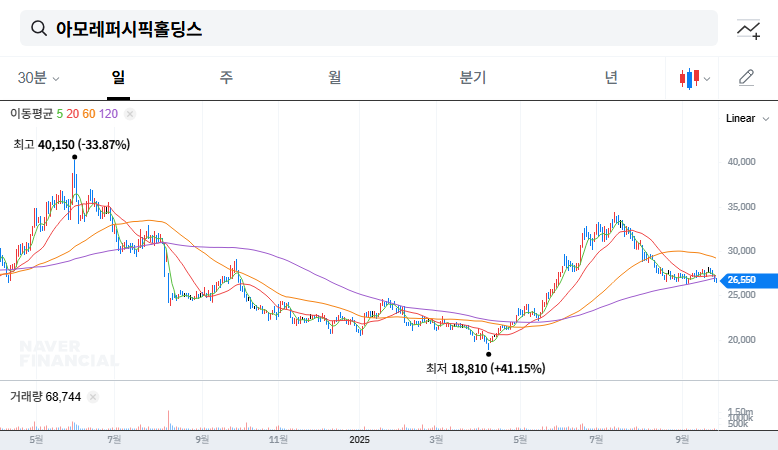
Task: Click the 25,000 price axis label
Action: click(x=741, y=295)
